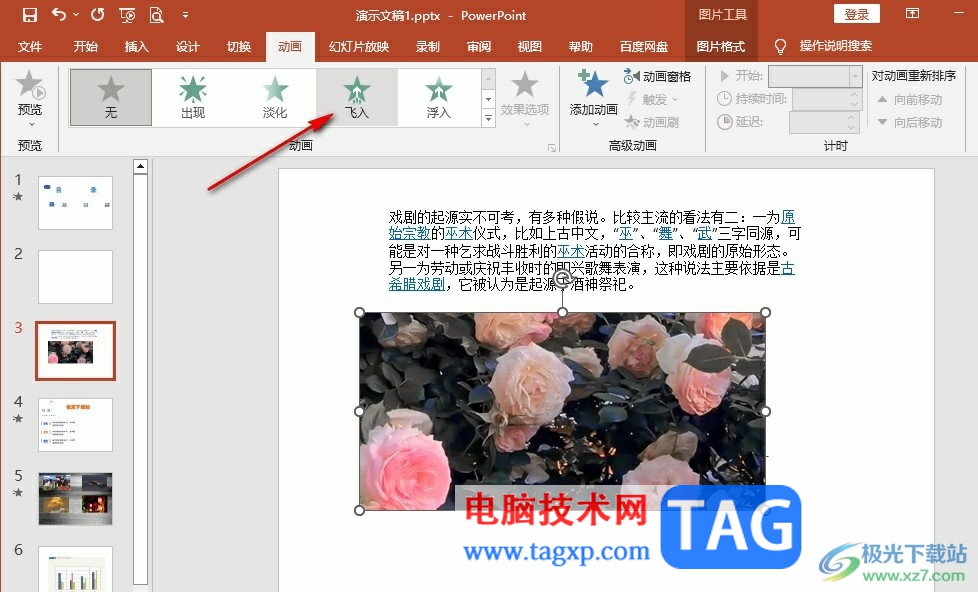Open Customize Quick Access Toolbar dropdown

[x=185, y=15]
